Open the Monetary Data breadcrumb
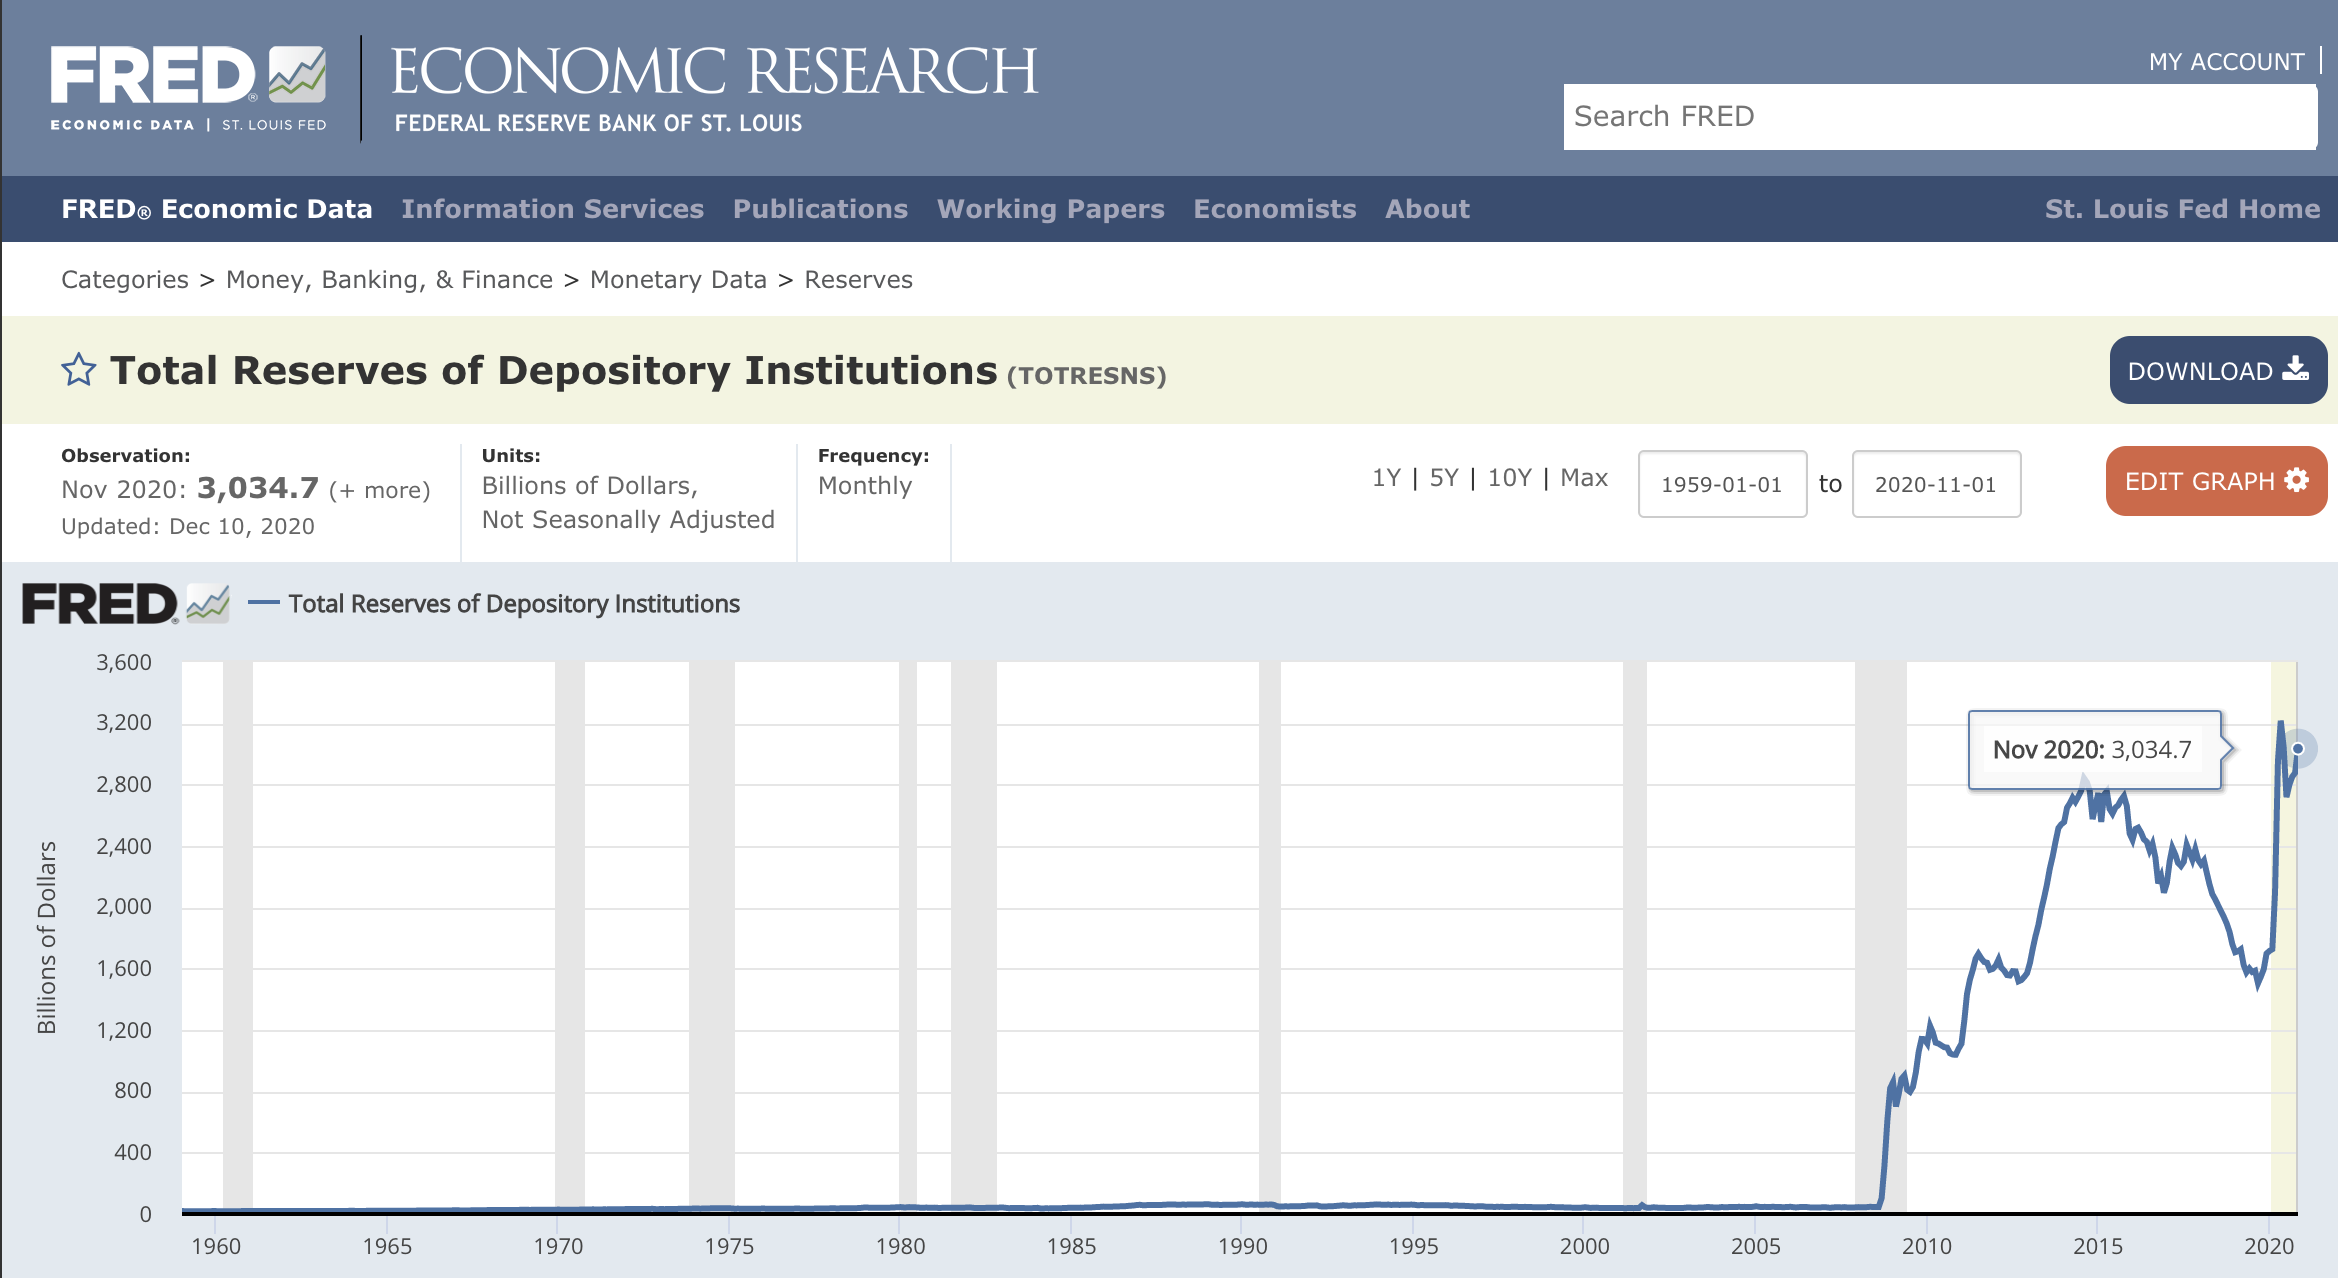Image resolution: width=2338 pixels, height=1278 pixels. pos(678,280)
